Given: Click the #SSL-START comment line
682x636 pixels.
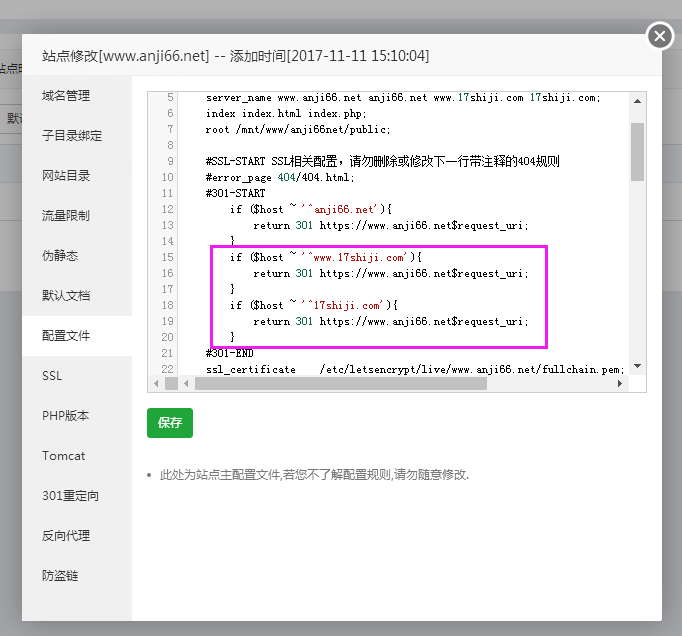Looking at the screenshot, I should pyautogui.click(x=382, y=161).
